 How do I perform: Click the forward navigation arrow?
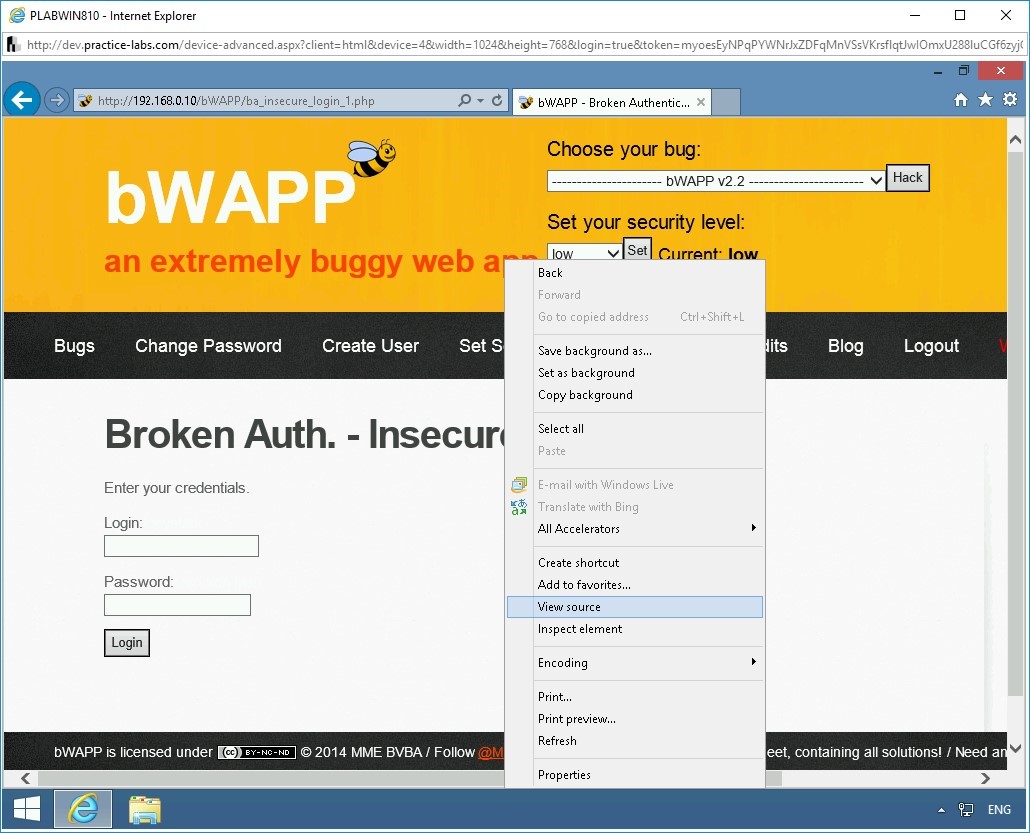pyautogui.click(x=57, y=100)
